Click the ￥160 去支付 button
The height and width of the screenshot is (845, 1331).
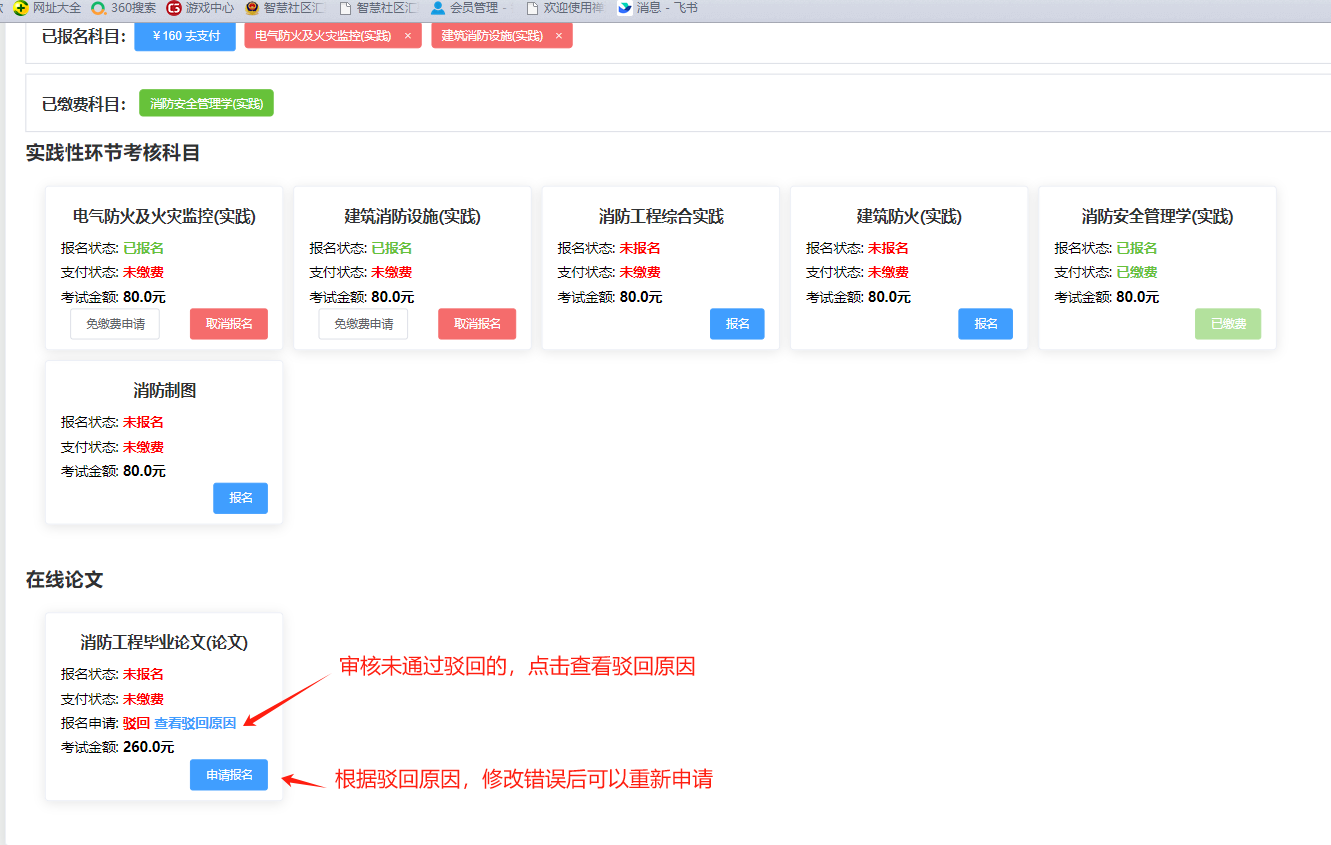[185, 36]
